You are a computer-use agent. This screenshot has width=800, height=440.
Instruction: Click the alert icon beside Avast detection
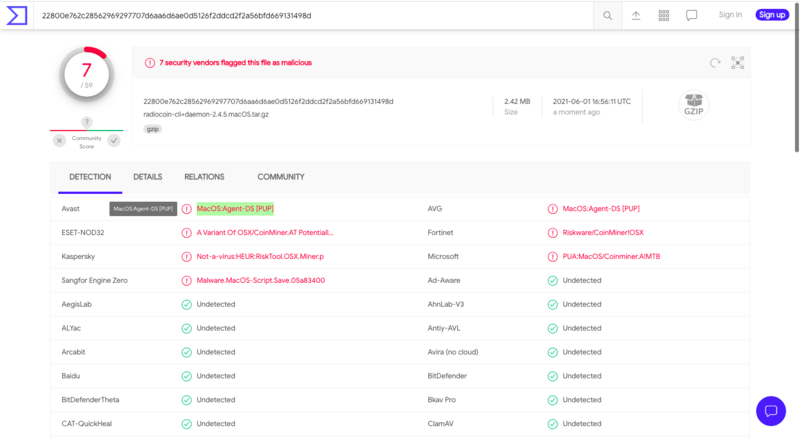187,209
